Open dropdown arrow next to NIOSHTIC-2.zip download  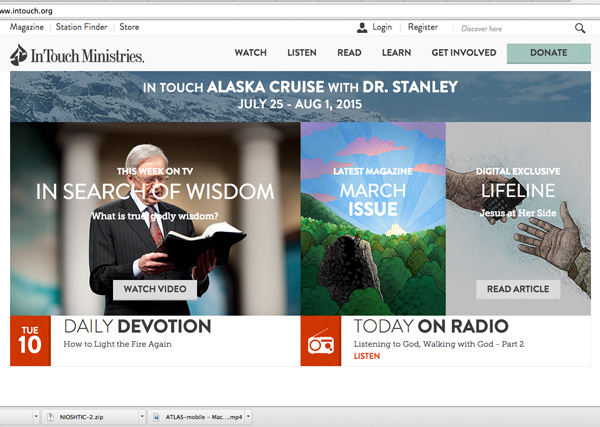(142, 416)
